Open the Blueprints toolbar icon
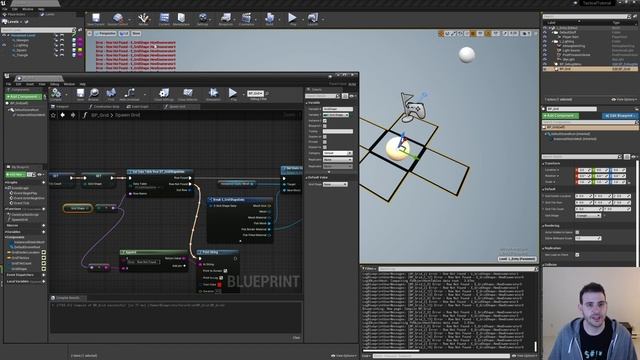 coord(226,19)
